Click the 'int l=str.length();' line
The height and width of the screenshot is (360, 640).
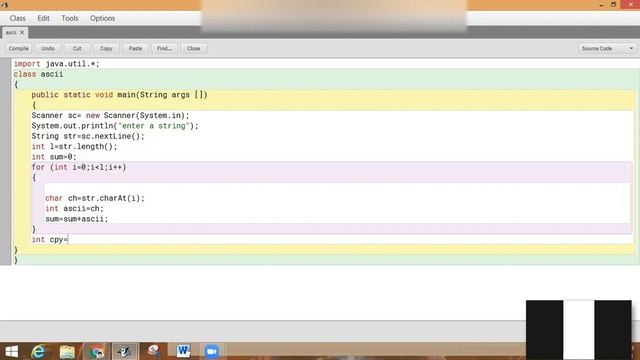(74, 147)
